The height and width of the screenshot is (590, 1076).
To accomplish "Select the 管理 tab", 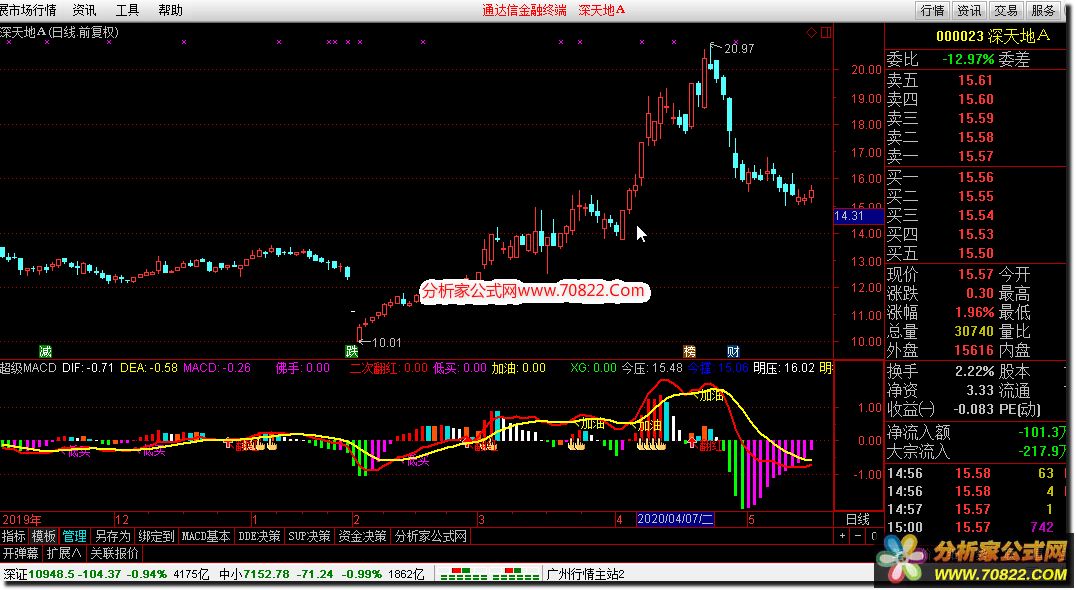I will (75, 536).
